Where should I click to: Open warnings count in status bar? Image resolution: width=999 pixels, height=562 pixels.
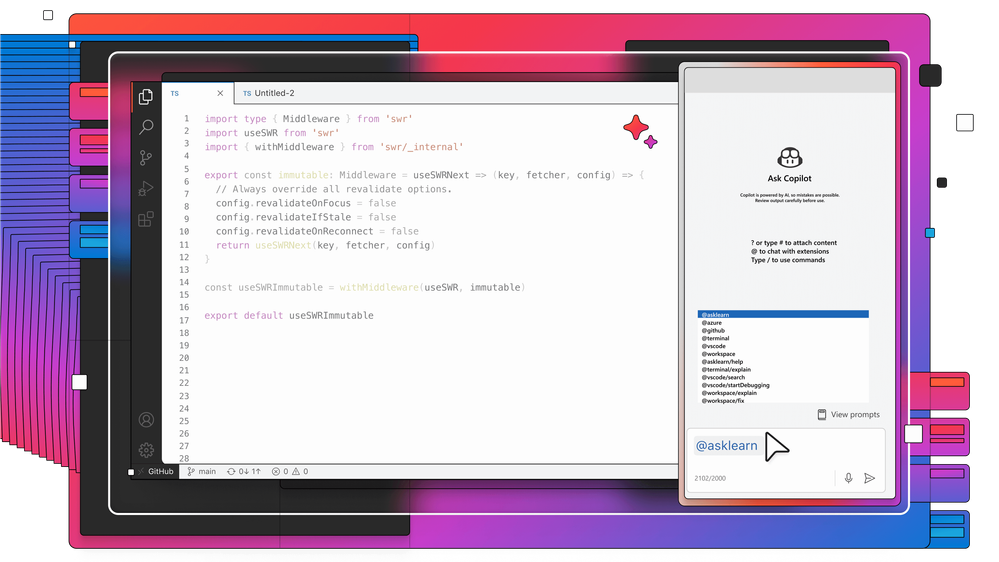(300, 472)
